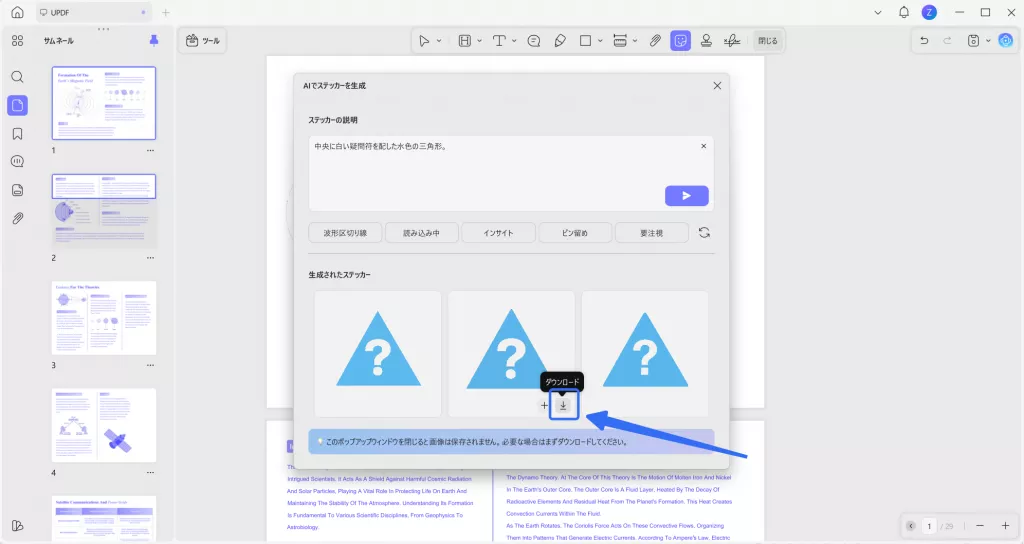
Task: Redo the last action
Action: [x=948, y=40]
